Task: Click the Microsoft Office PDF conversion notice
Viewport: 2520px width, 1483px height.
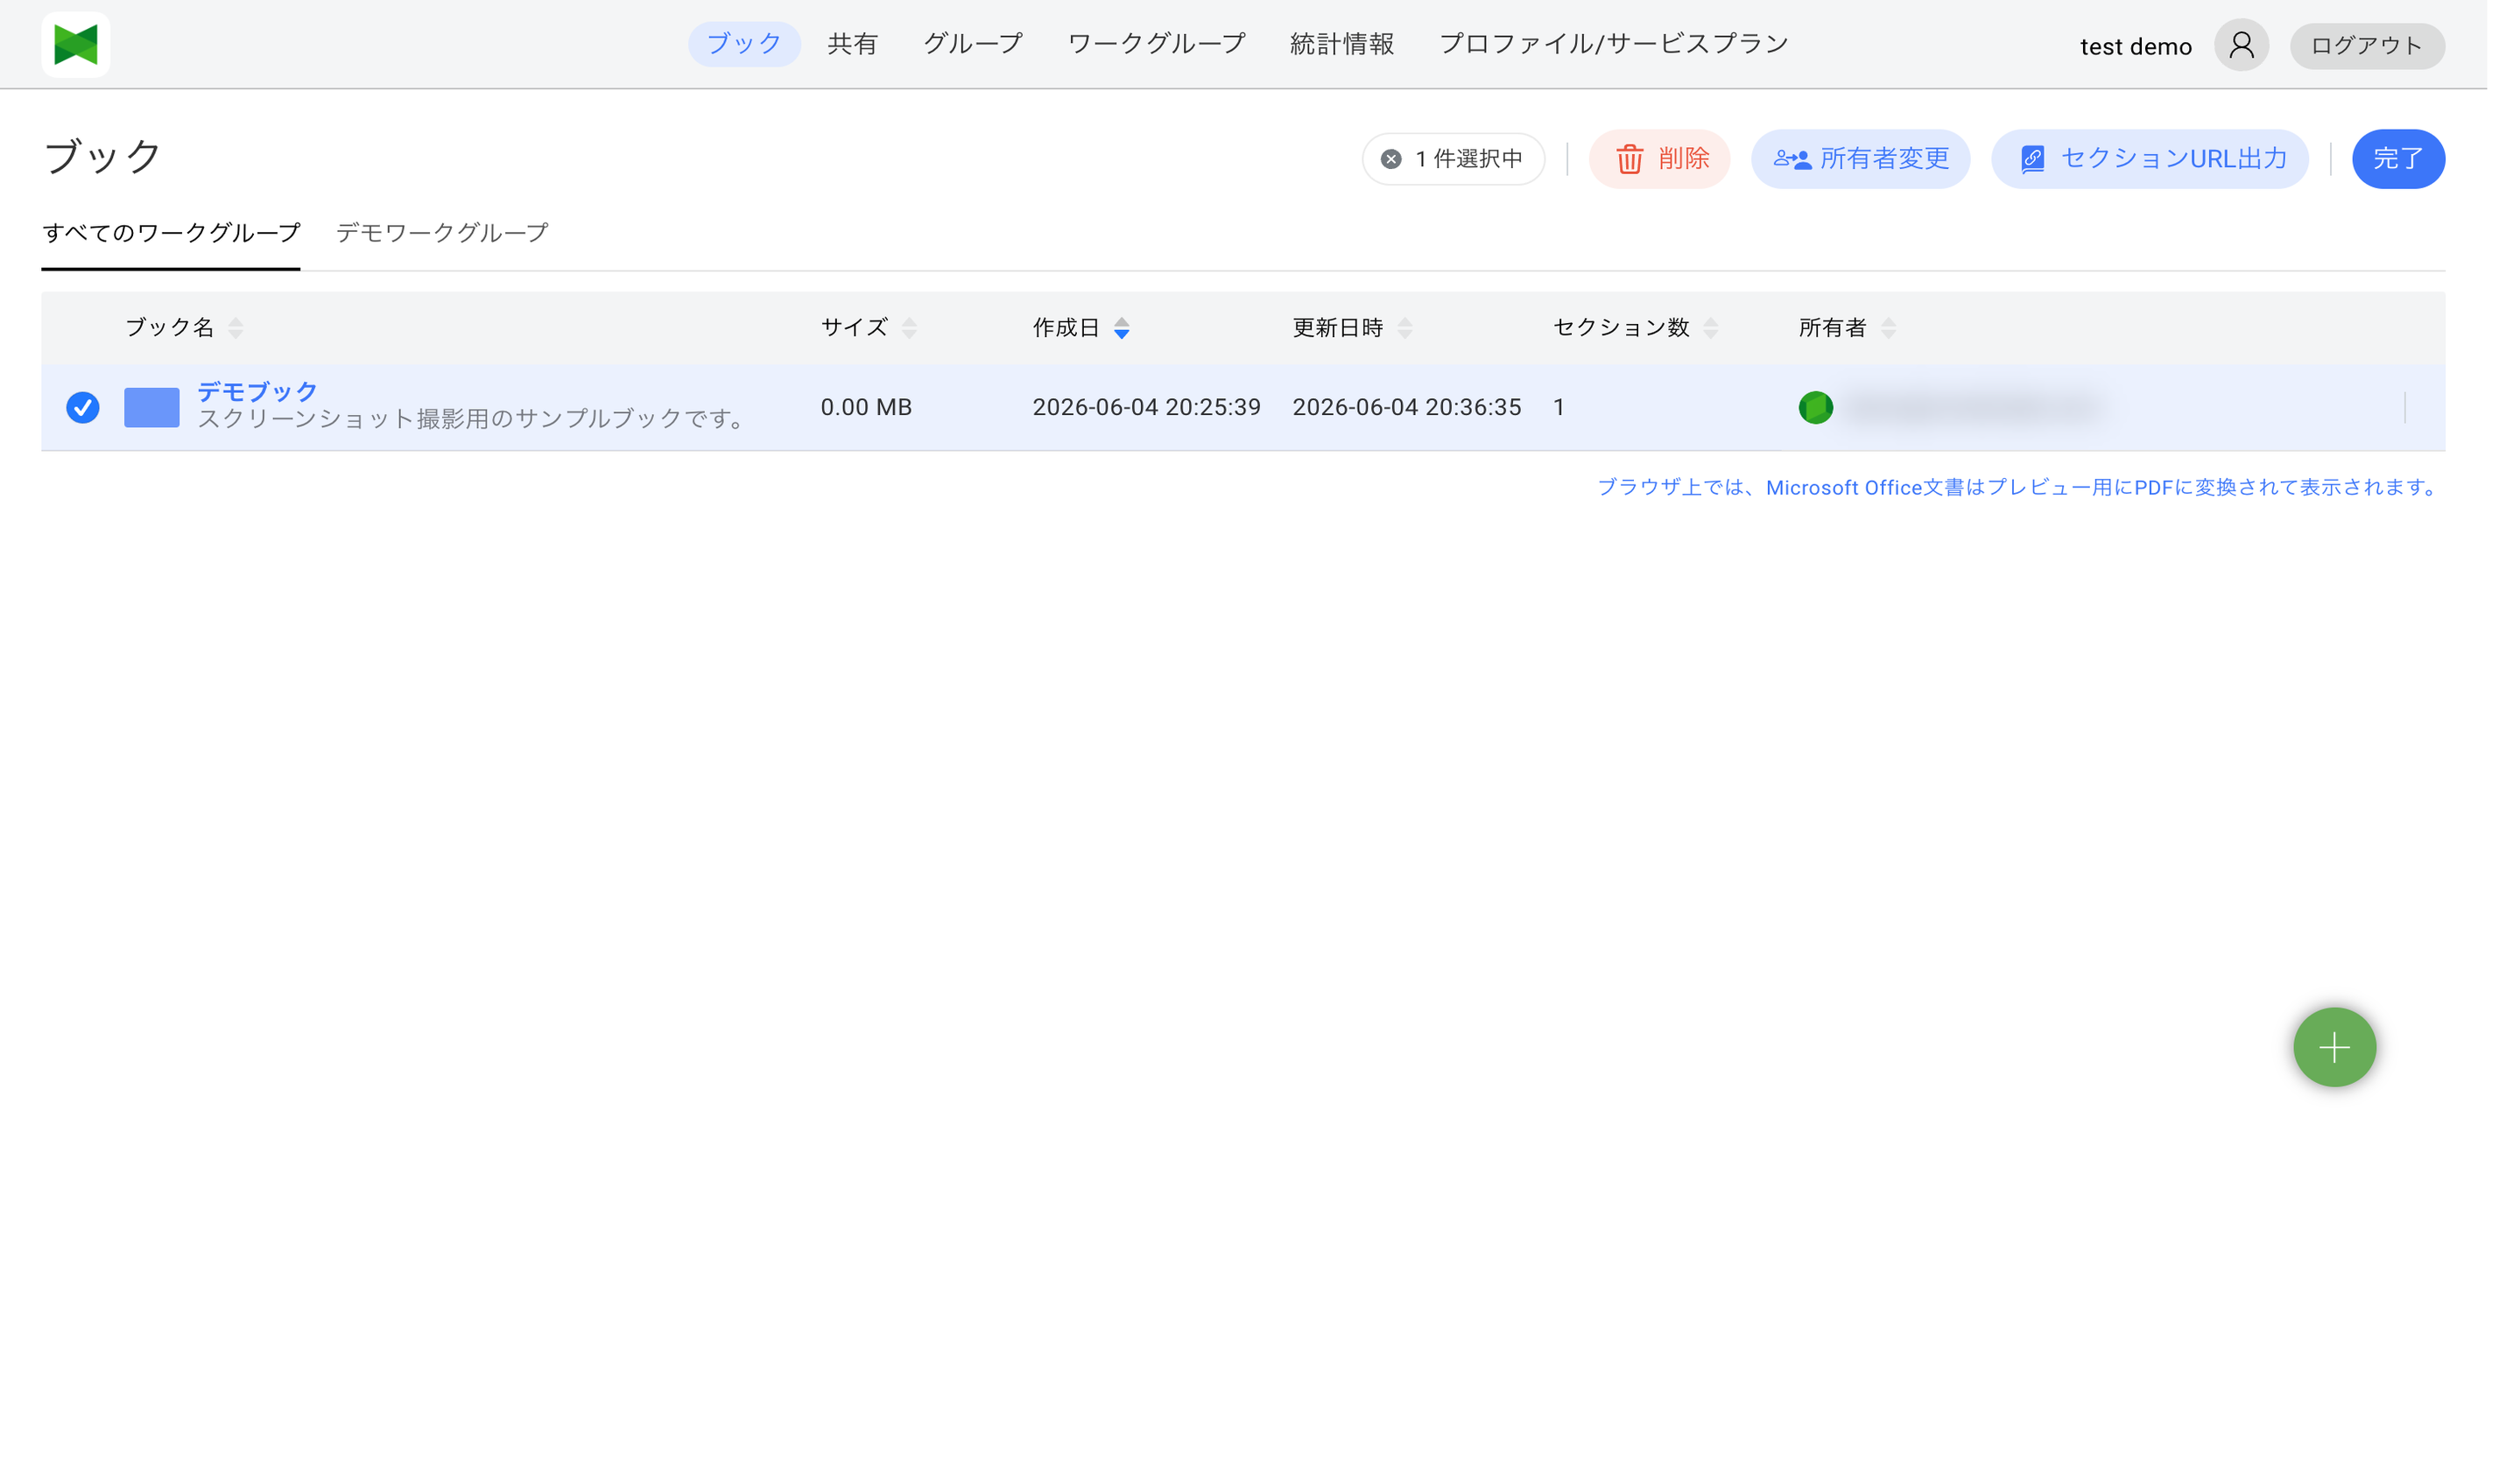Action: point(2019,488)
